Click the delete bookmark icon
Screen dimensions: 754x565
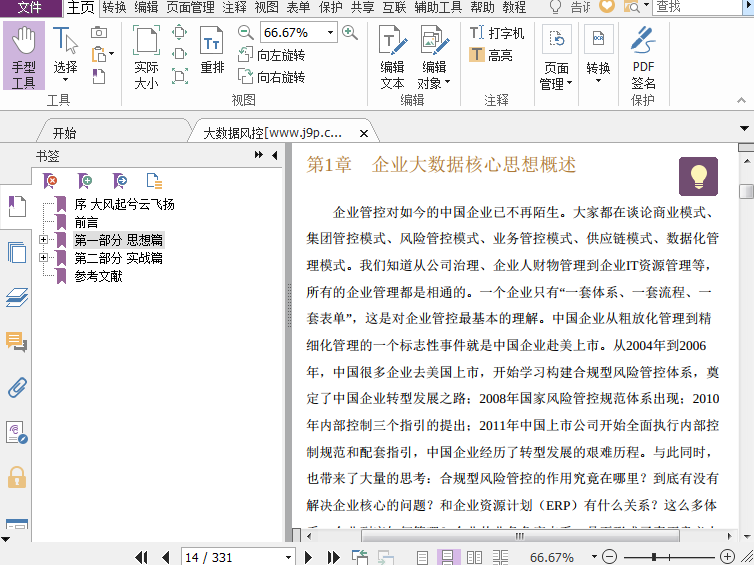(x=50, y=181)
